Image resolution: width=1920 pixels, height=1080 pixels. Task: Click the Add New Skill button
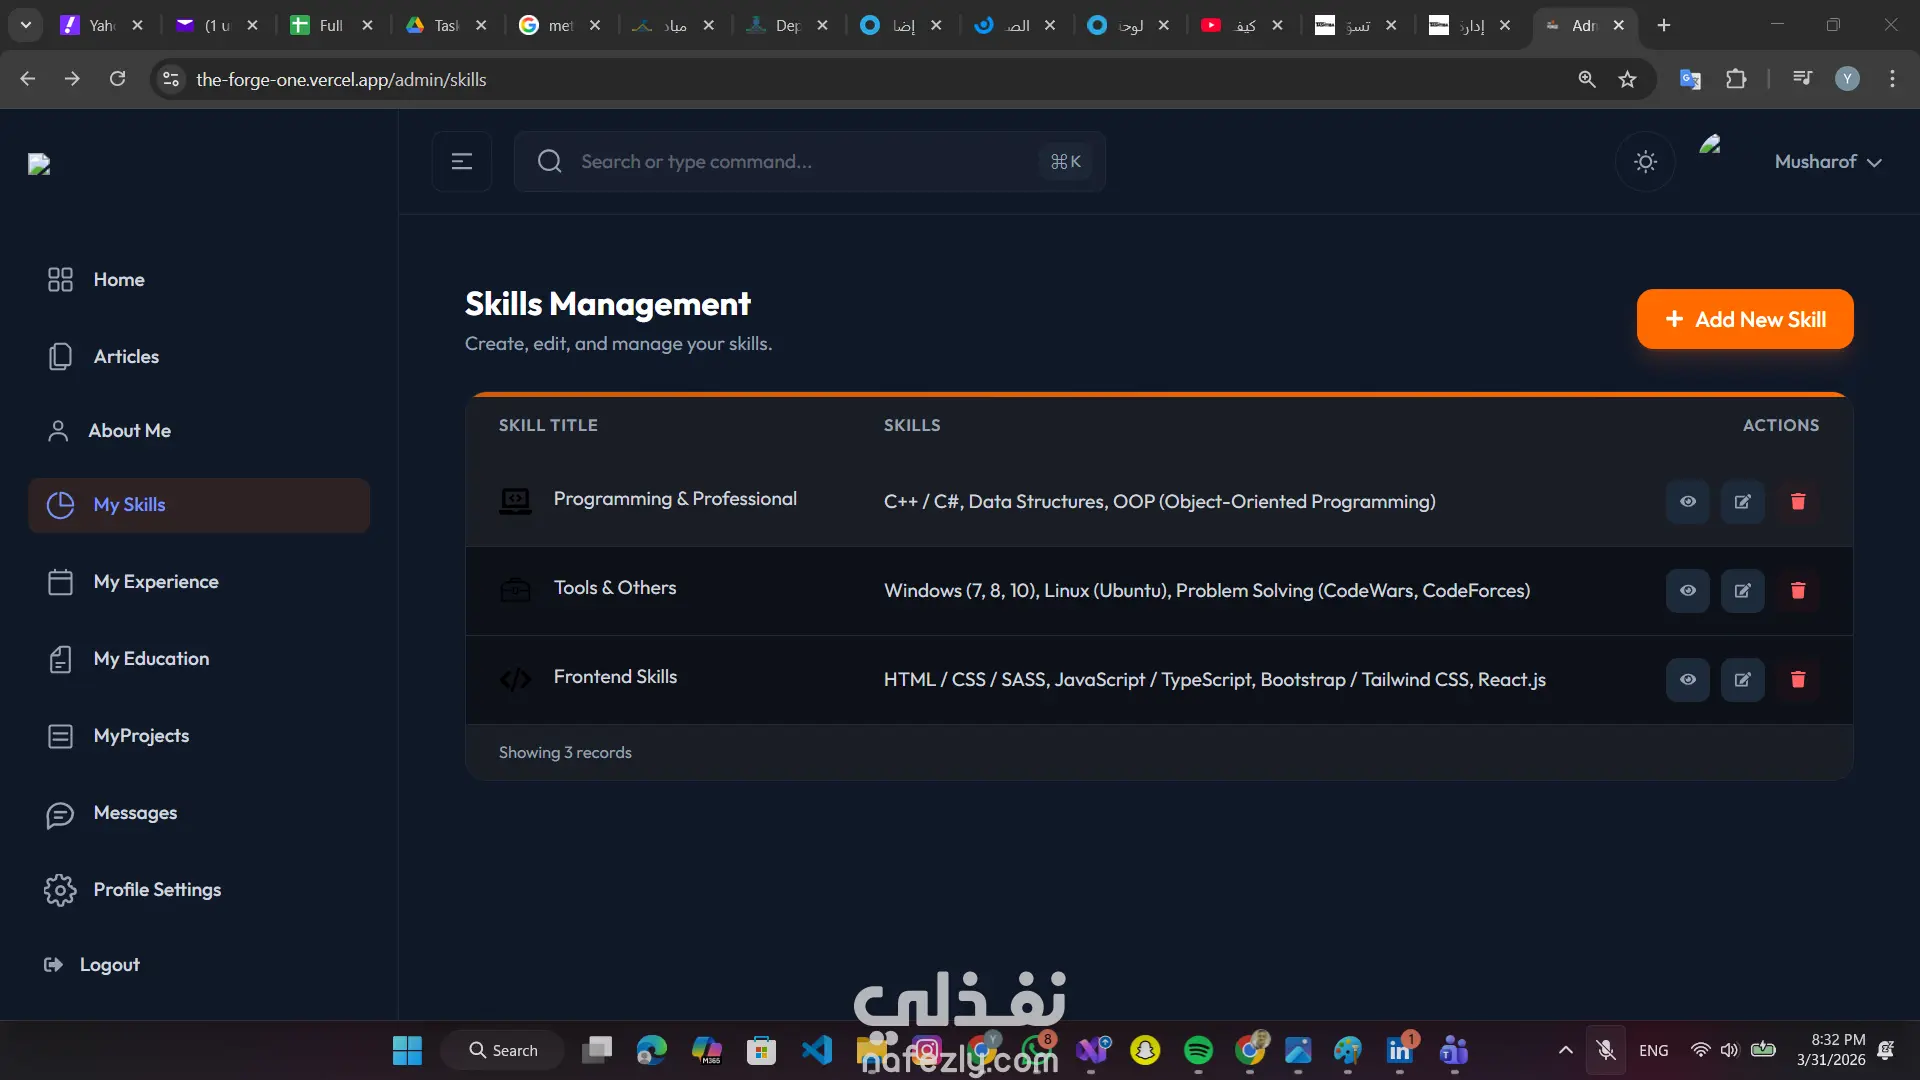pyautogui.click(x=1744, y=320)
